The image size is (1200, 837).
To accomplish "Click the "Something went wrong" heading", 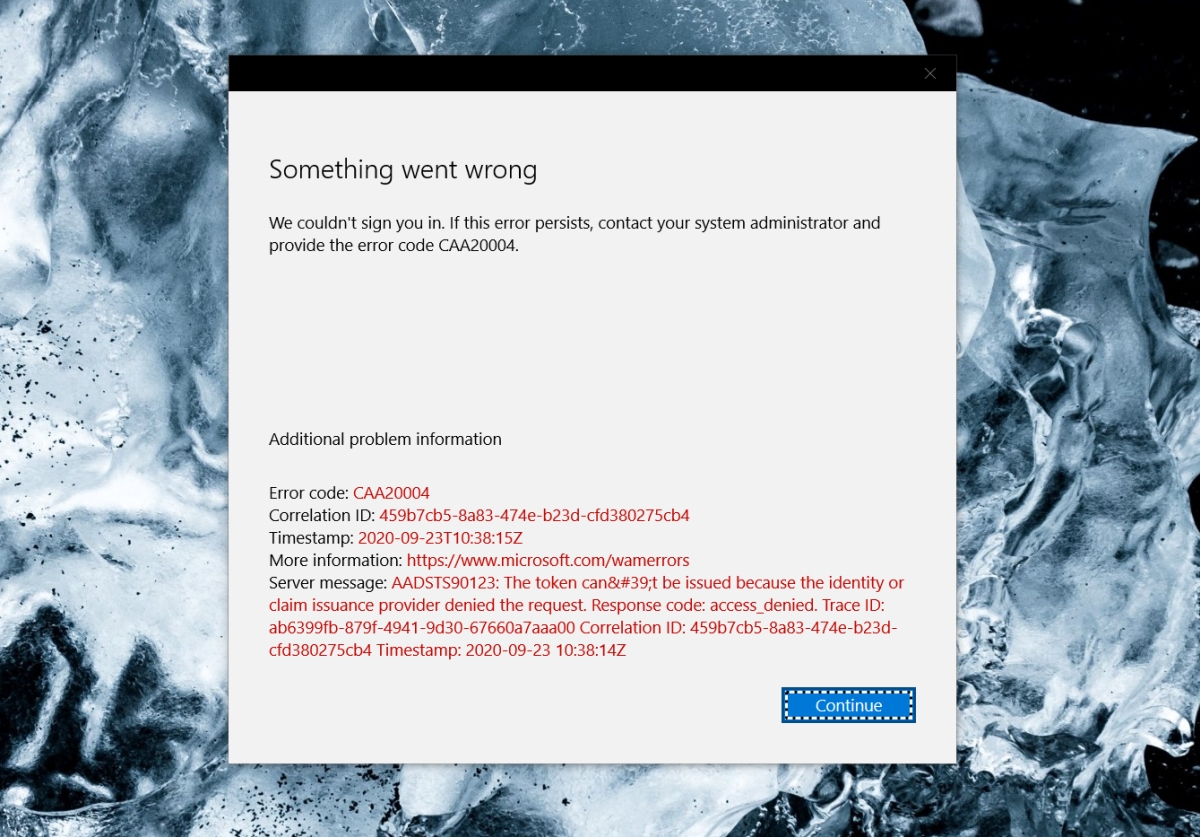I will click(403, 170).
